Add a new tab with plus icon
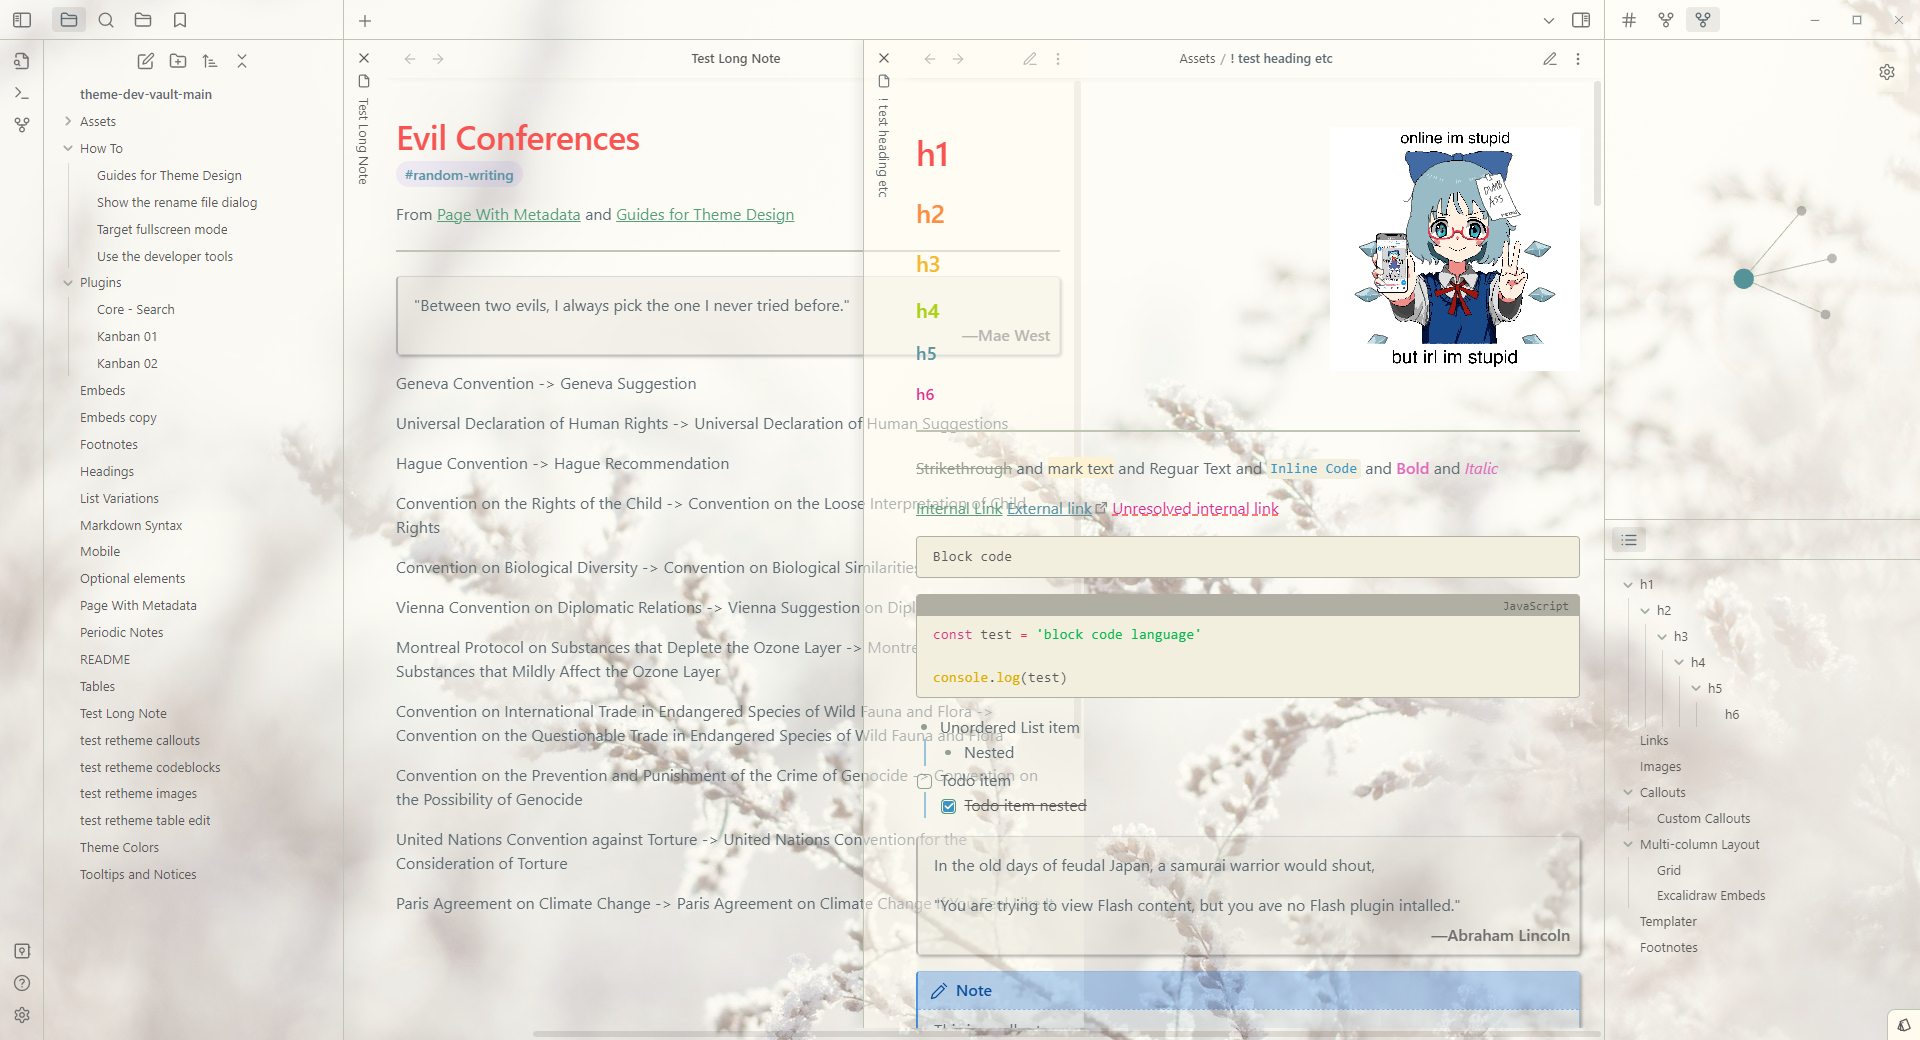The height and width of the screenshot is (1040, 1920). click(x=365, y=20)
